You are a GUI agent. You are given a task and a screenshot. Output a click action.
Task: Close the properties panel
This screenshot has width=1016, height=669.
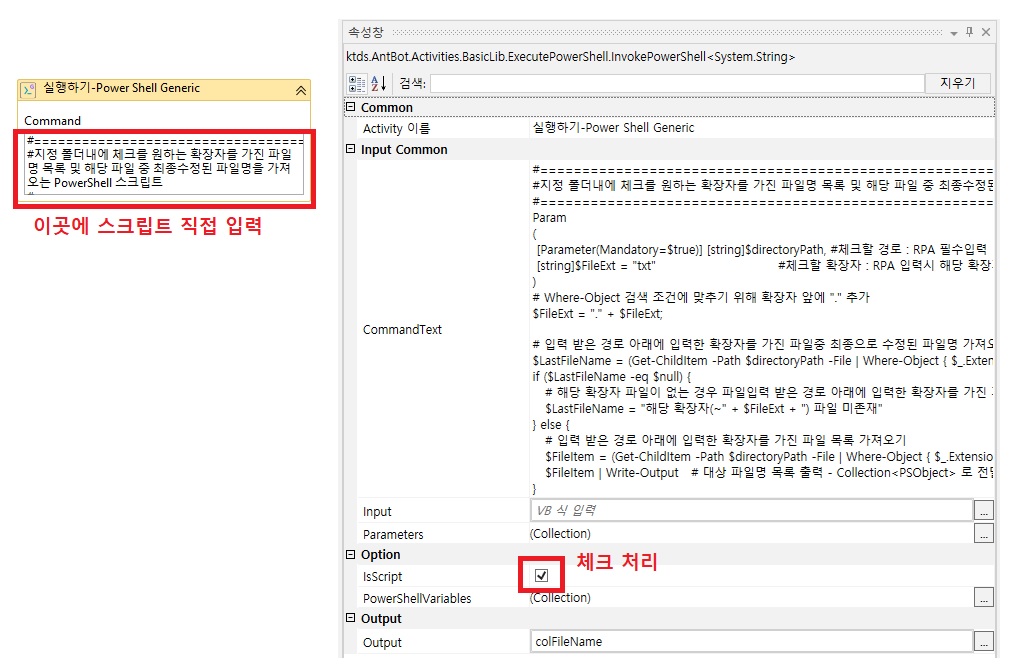(986, 33)
